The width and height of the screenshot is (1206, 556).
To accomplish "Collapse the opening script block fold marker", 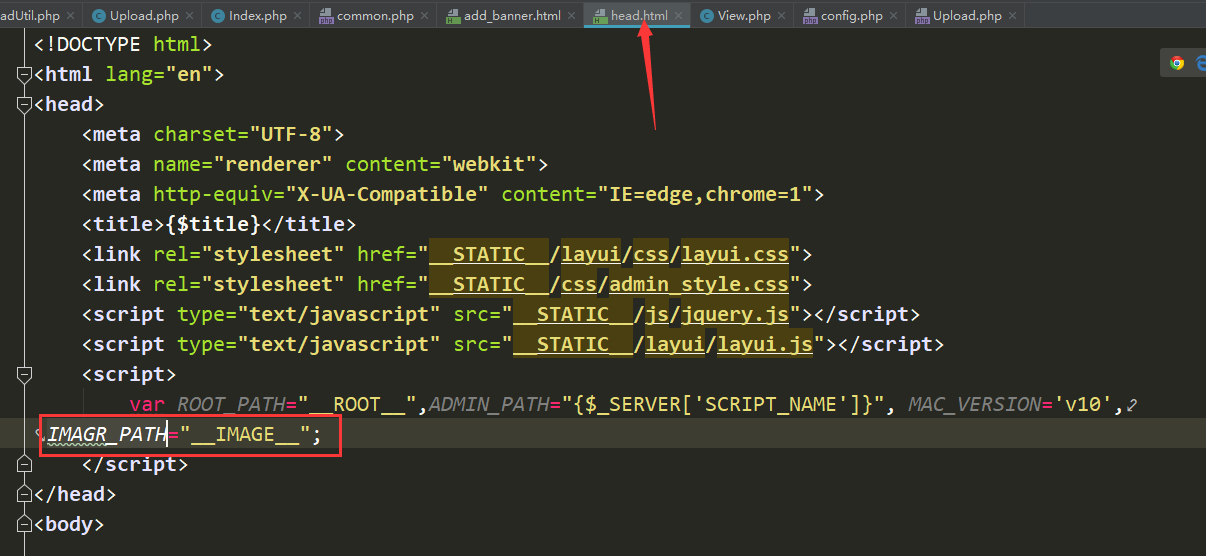I will tap(24, 375).
